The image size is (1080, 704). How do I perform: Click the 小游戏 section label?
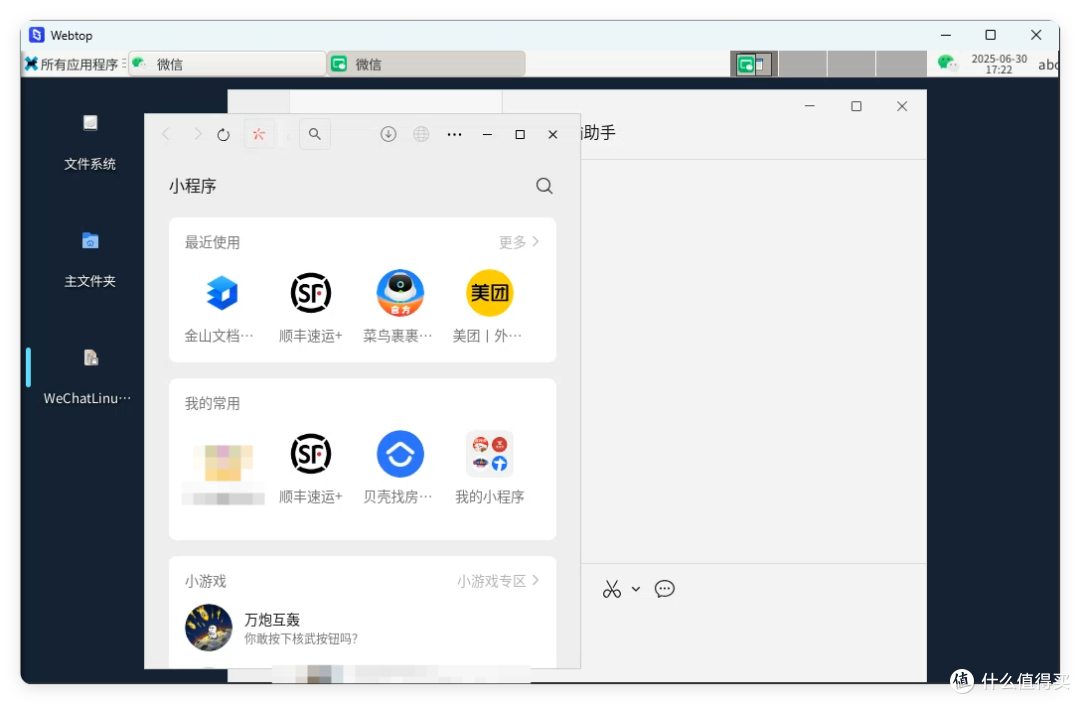[205, 581]
